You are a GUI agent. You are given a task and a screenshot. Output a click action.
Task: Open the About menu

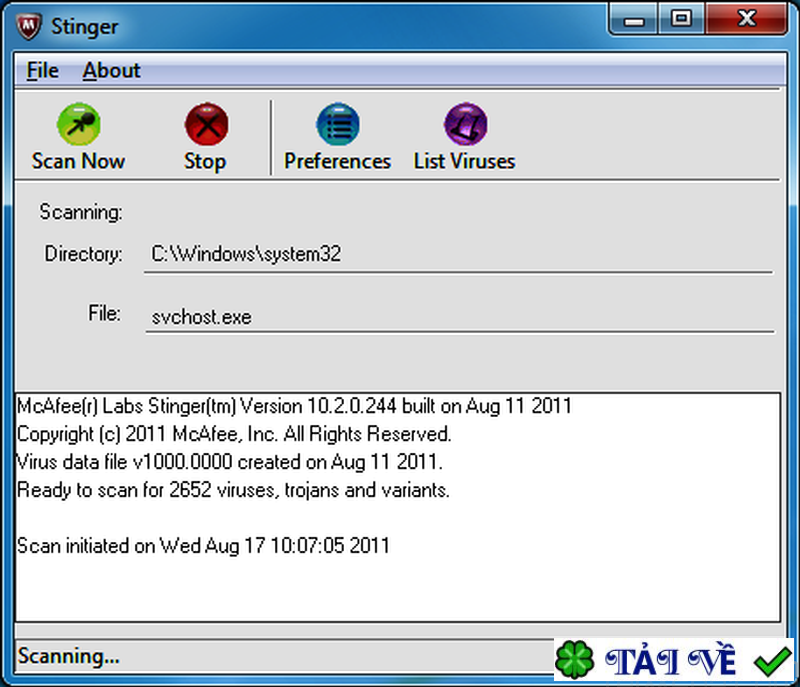(x=110, y=70)
